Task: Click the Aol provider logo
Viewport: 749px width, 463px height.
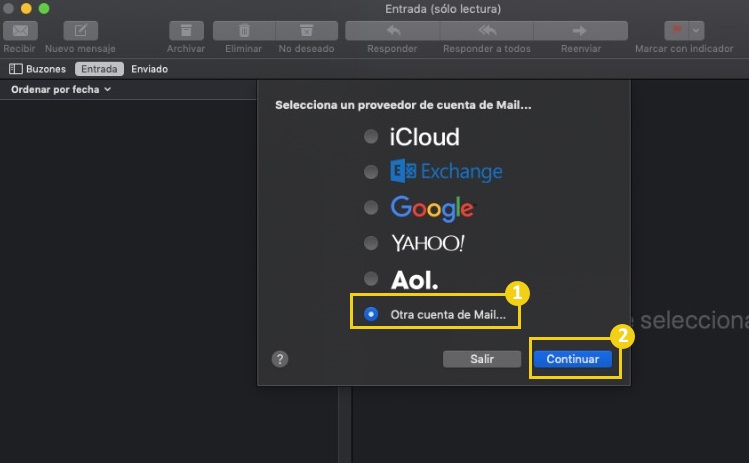Action: click(x=414, y=280)
